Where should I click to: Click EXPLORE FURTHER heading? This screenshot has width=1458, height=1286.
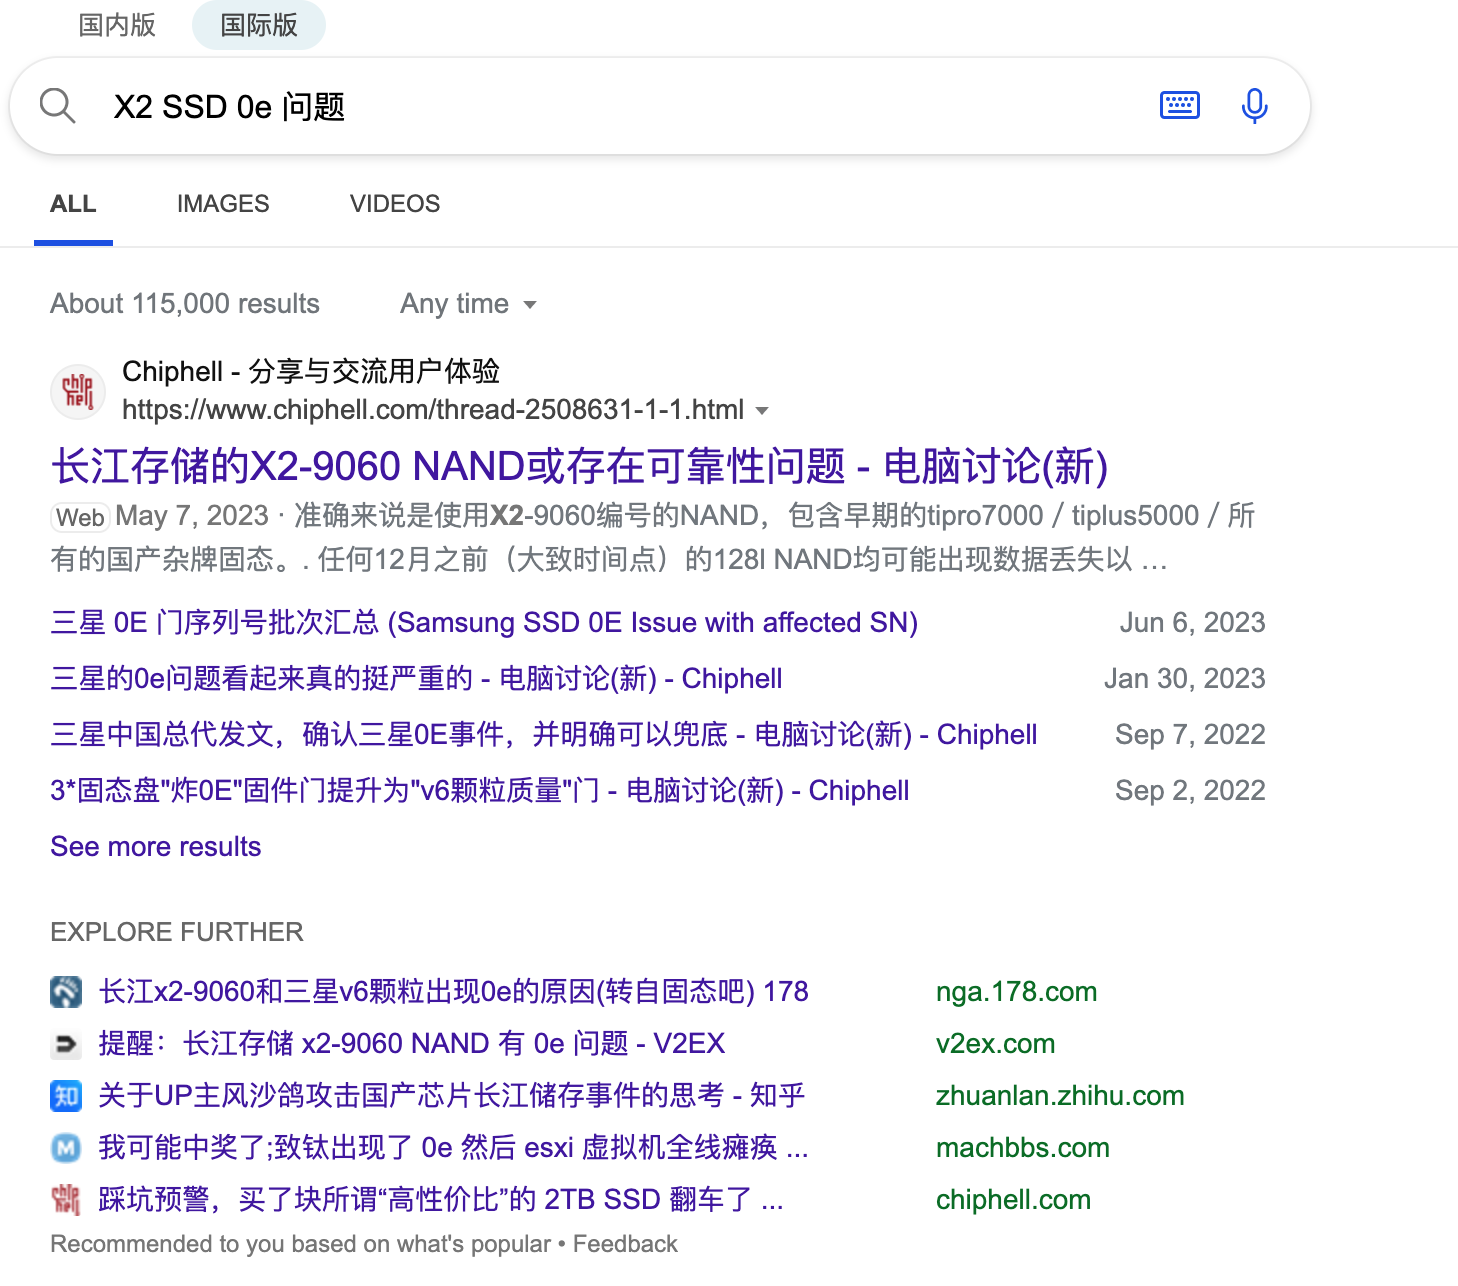[x=177, y=932]
